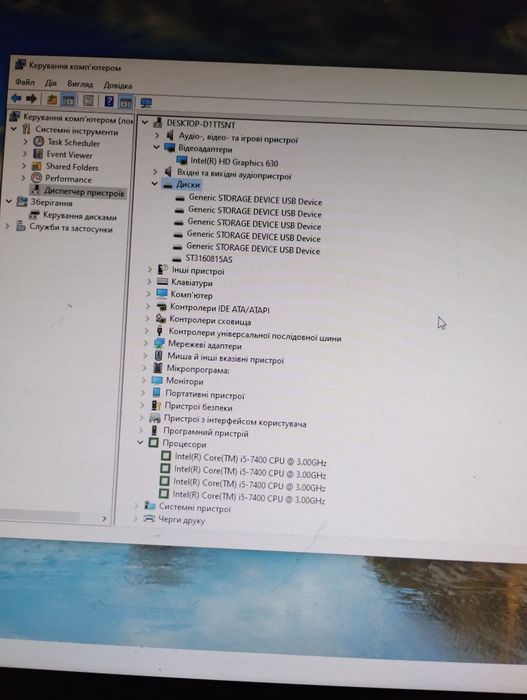Click the Intel(R) HD Graphics 630 adapter icon
The image size is (527, 700).
[182, 160]
